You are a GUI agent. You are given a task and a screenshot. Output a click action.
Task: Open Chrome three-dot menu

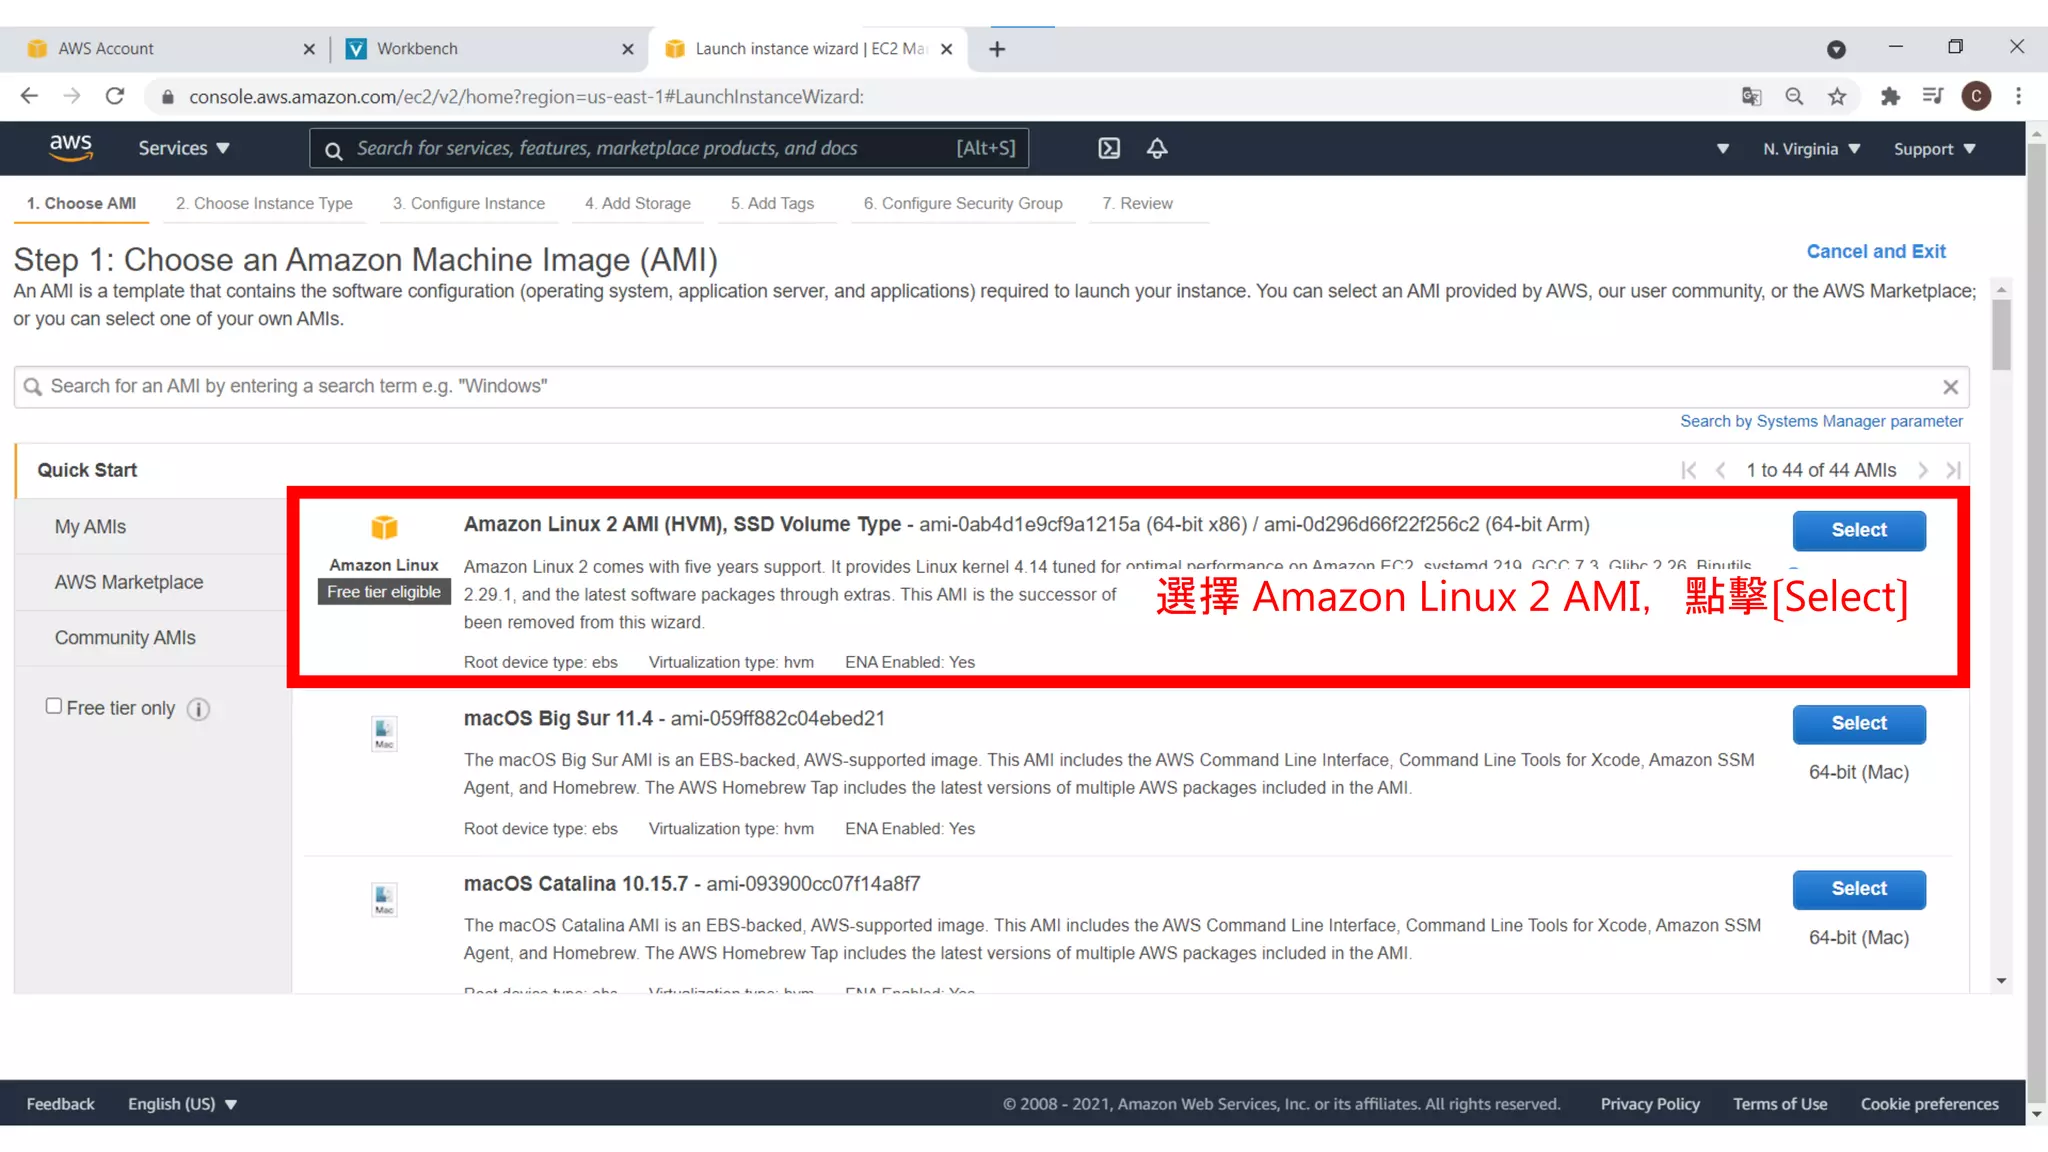coord(2018,96)
